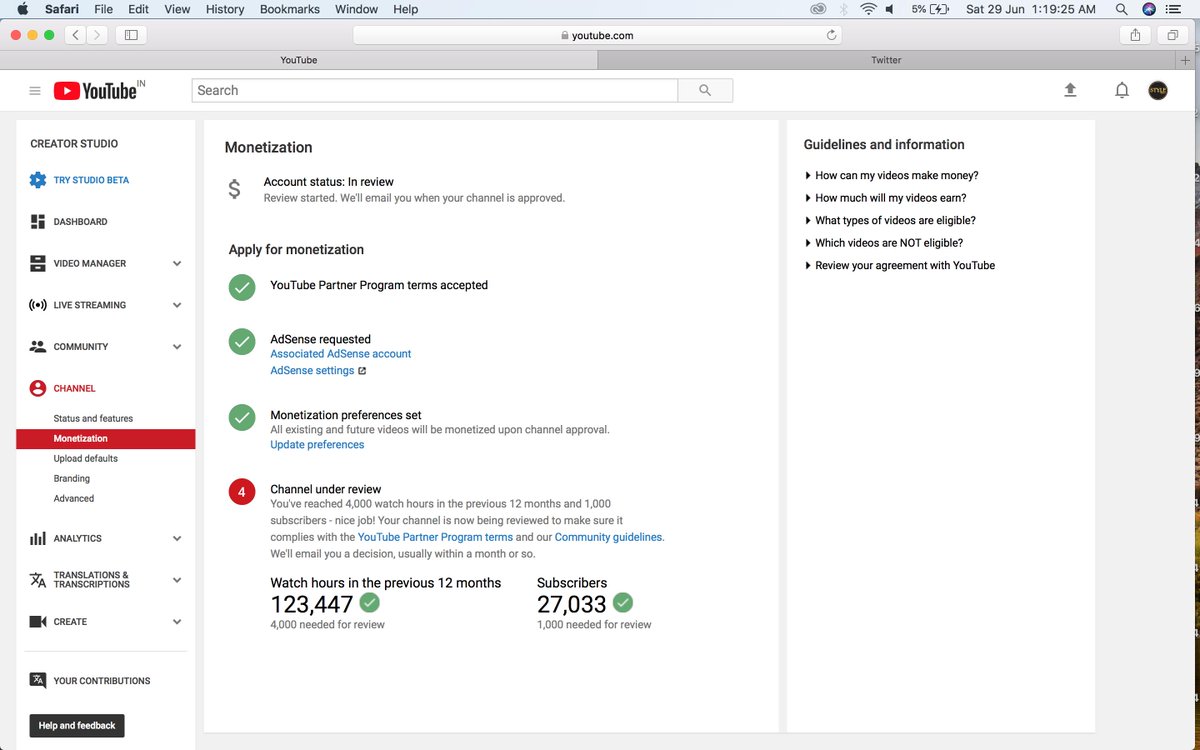Click Safari back navigation arrow
Image resolution: width=1200 pixels, height=750 pixels.
pos(77,35)
